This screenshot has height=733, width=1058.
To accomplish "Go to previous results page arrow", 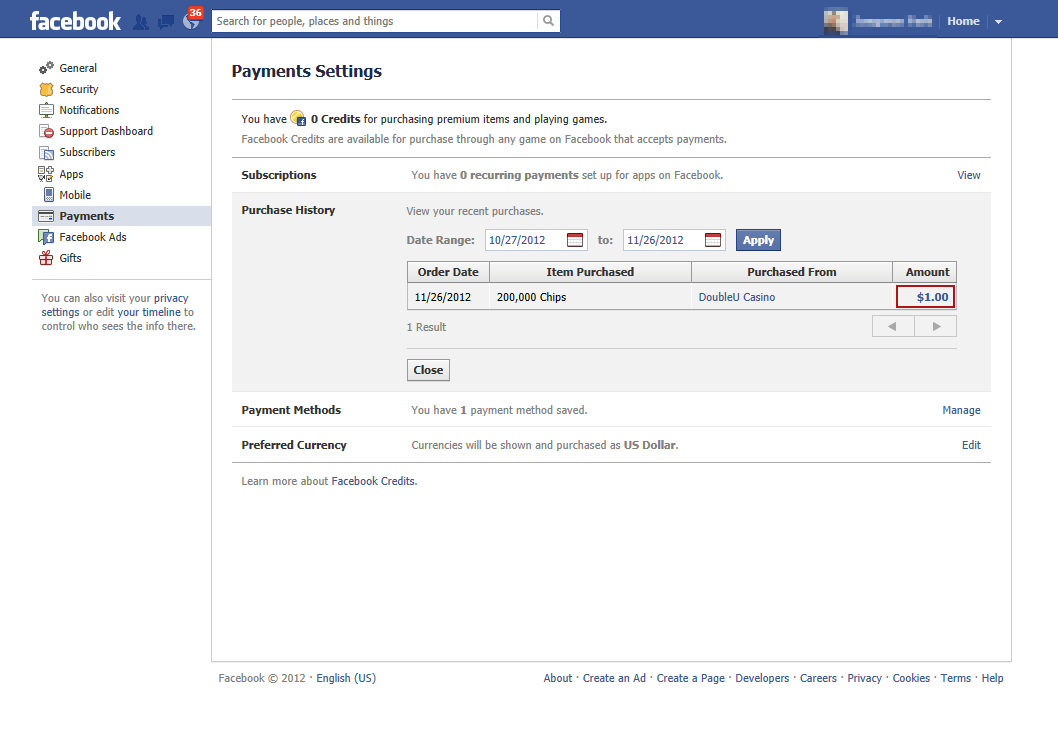I will 893,326.
